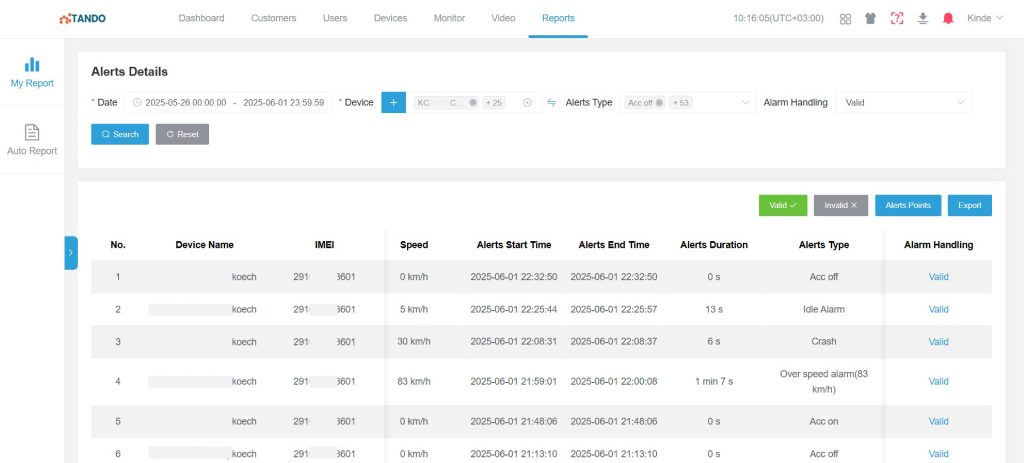Mark alerts with grey Invalid button
This screenshot has height=463, width=1024.
(840, 205)
